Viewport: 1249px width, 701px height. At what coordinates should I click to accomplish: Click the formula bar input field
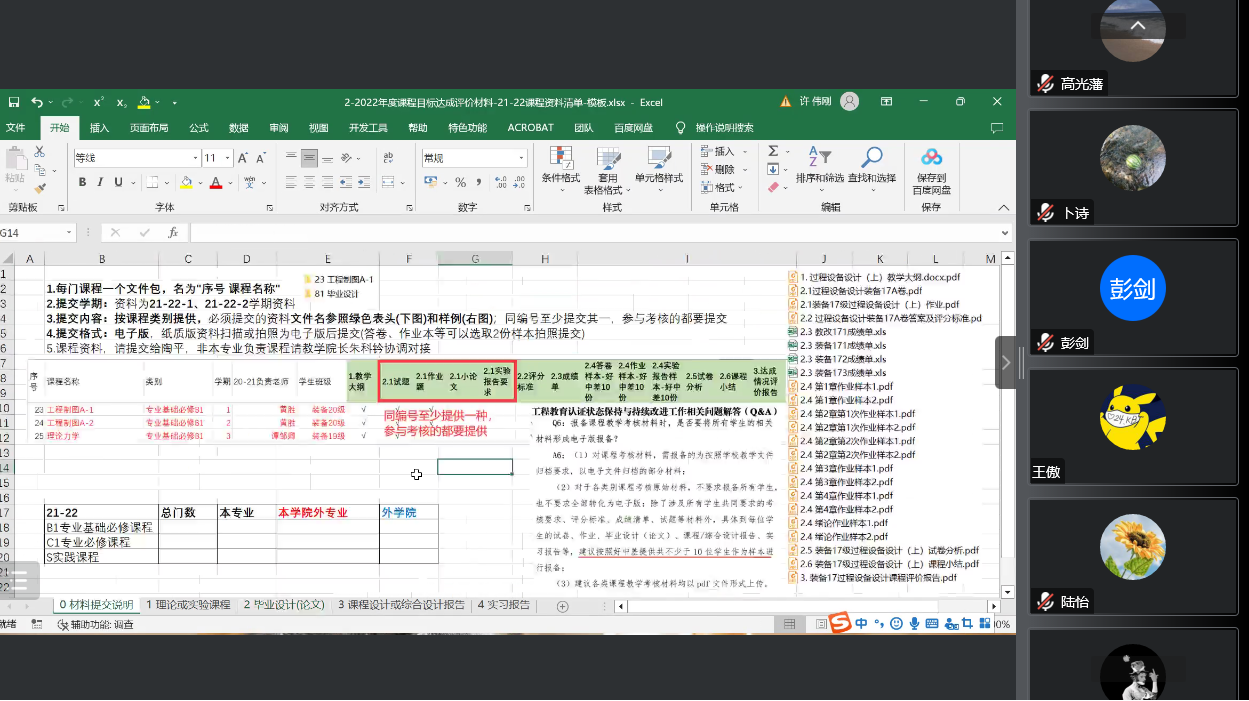pyautogui.click(x=594, y=232)
